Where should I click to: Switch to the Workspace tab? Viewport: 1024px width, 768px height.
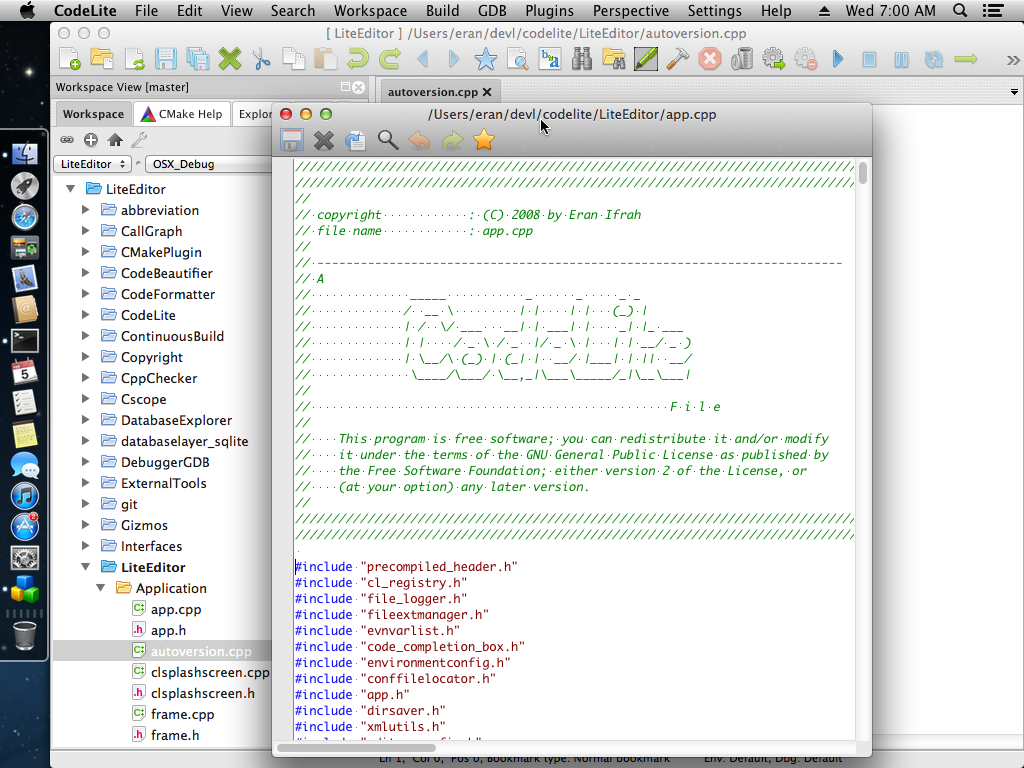[93, 114]
